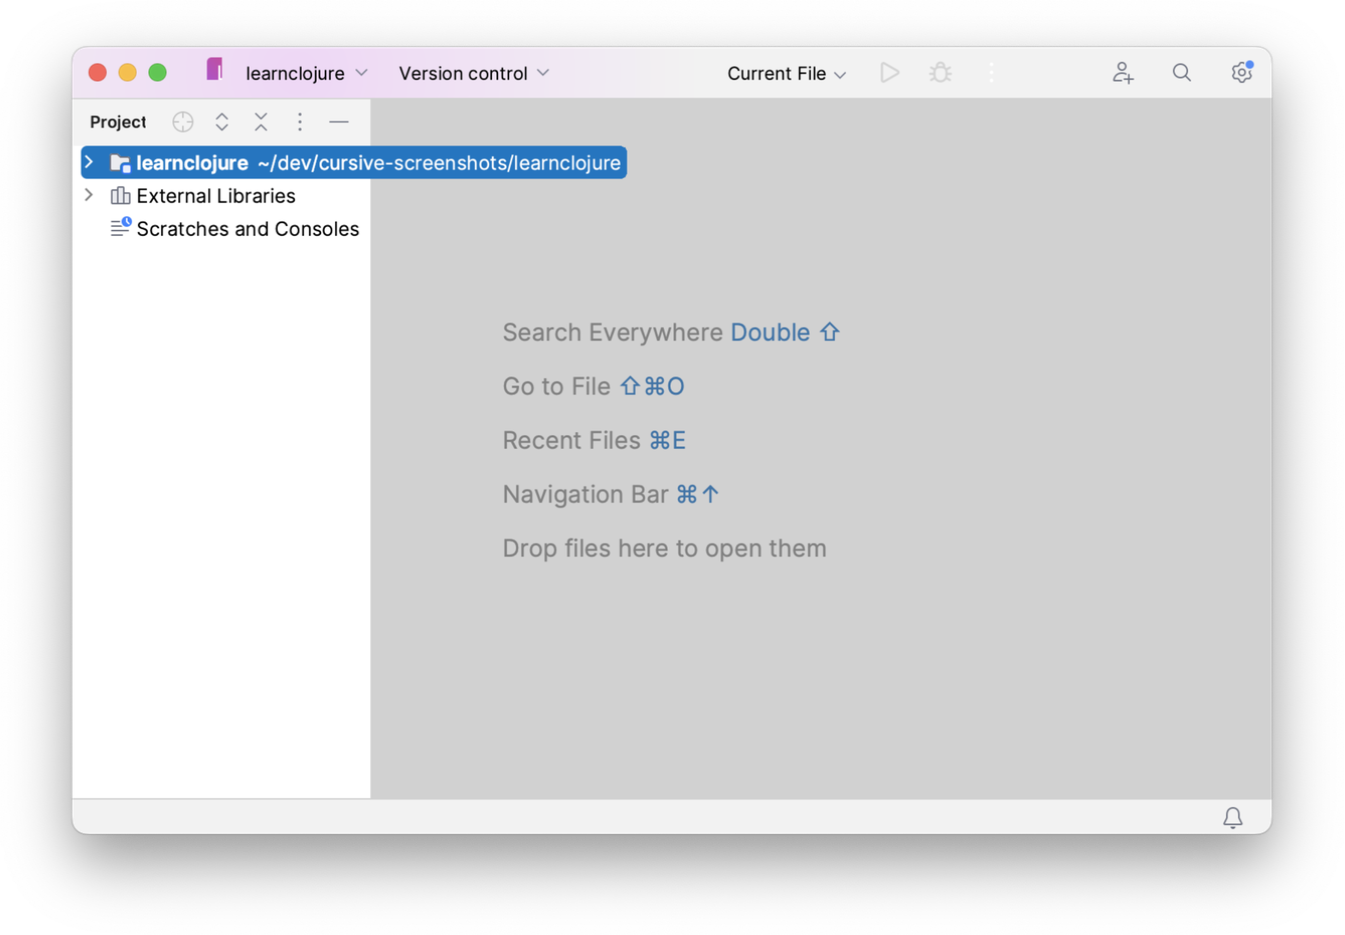The width and height of the screenshot is (1345, 935).
Task: Open notifications bell in status bar
Action: tap(1233, 818)
